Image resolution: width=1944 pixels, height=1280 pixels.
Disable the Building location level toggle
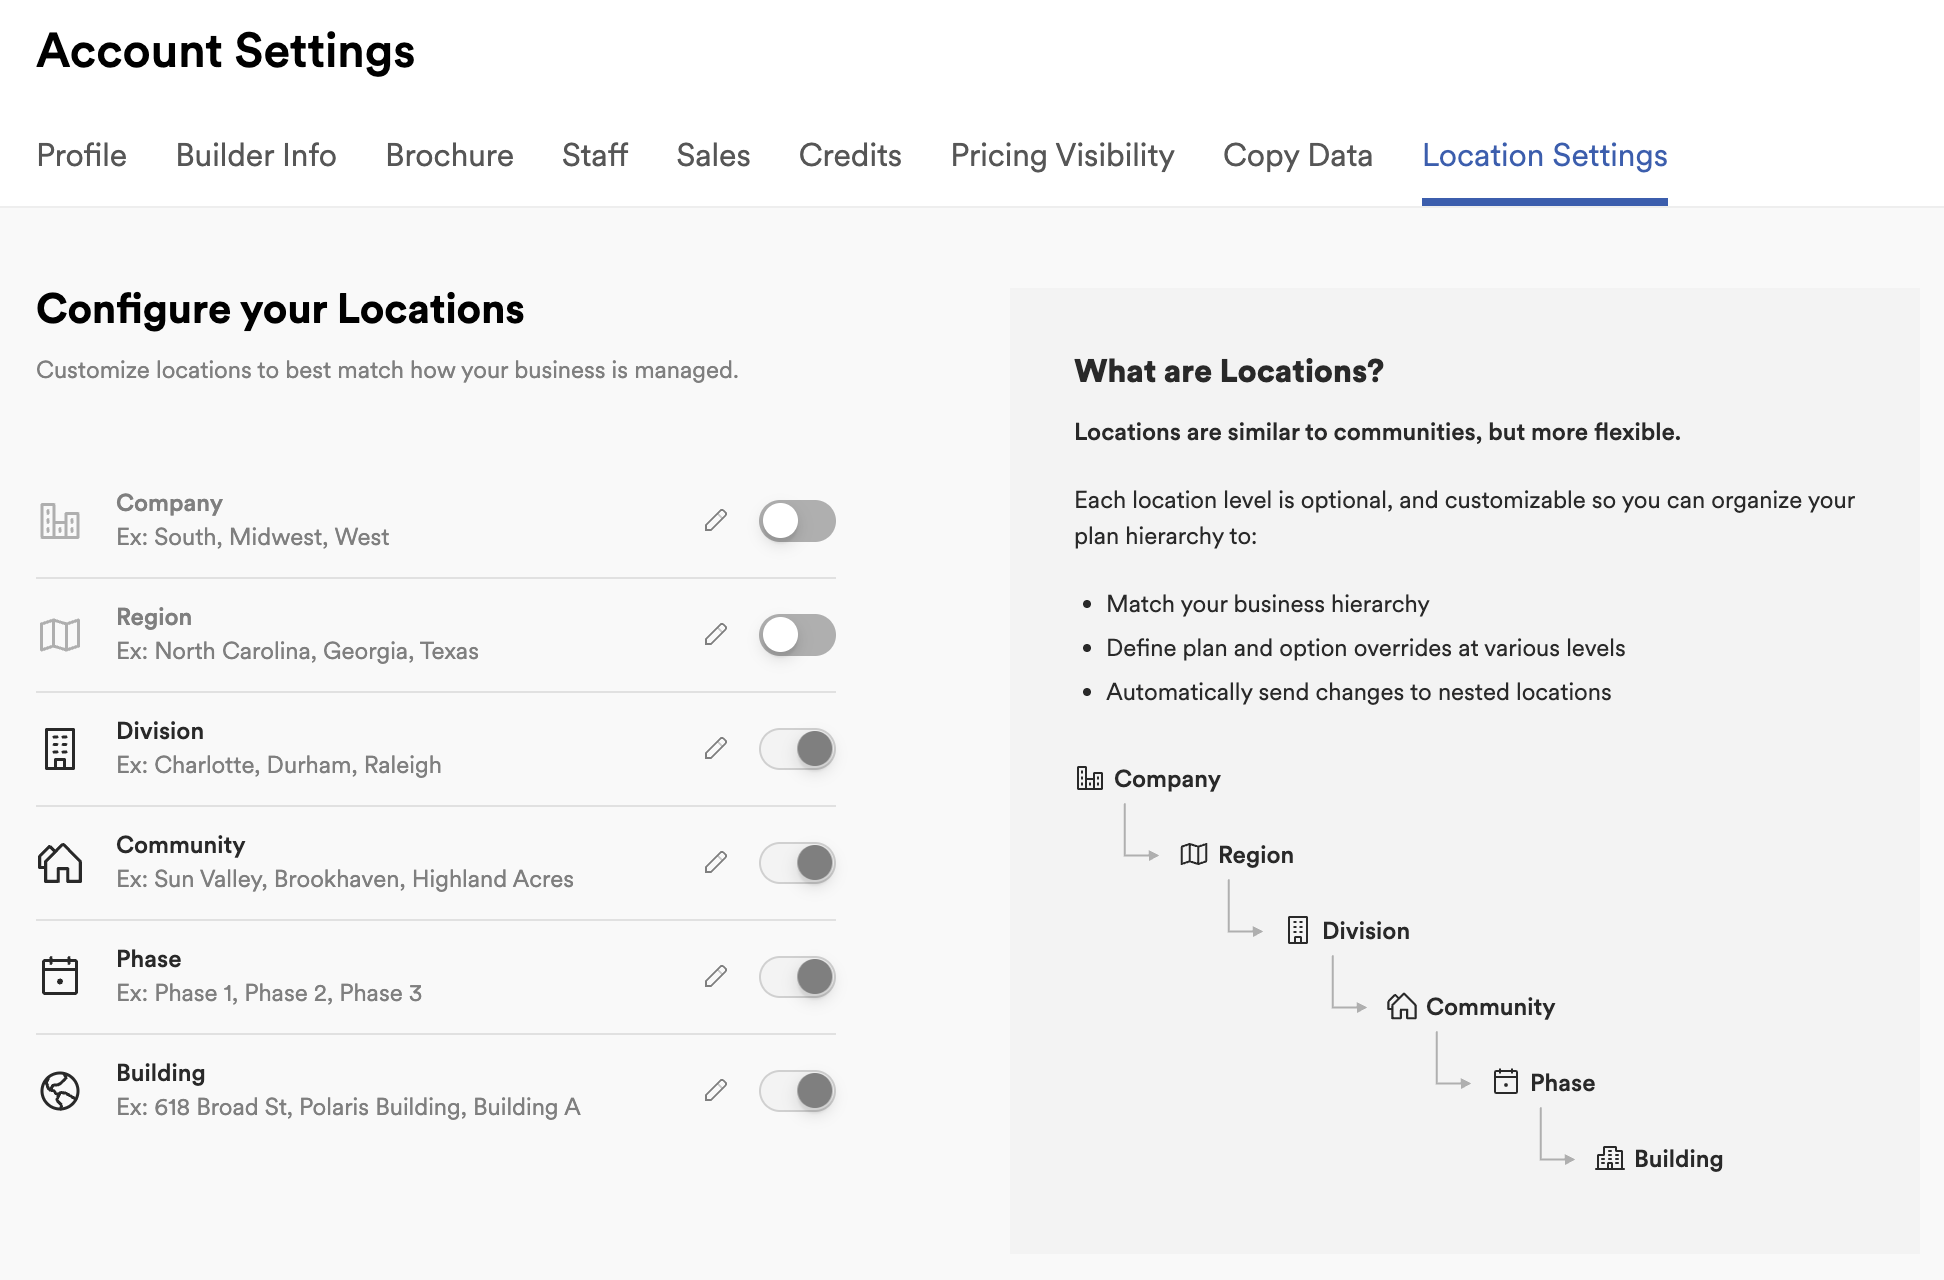tap(797, 1091)
